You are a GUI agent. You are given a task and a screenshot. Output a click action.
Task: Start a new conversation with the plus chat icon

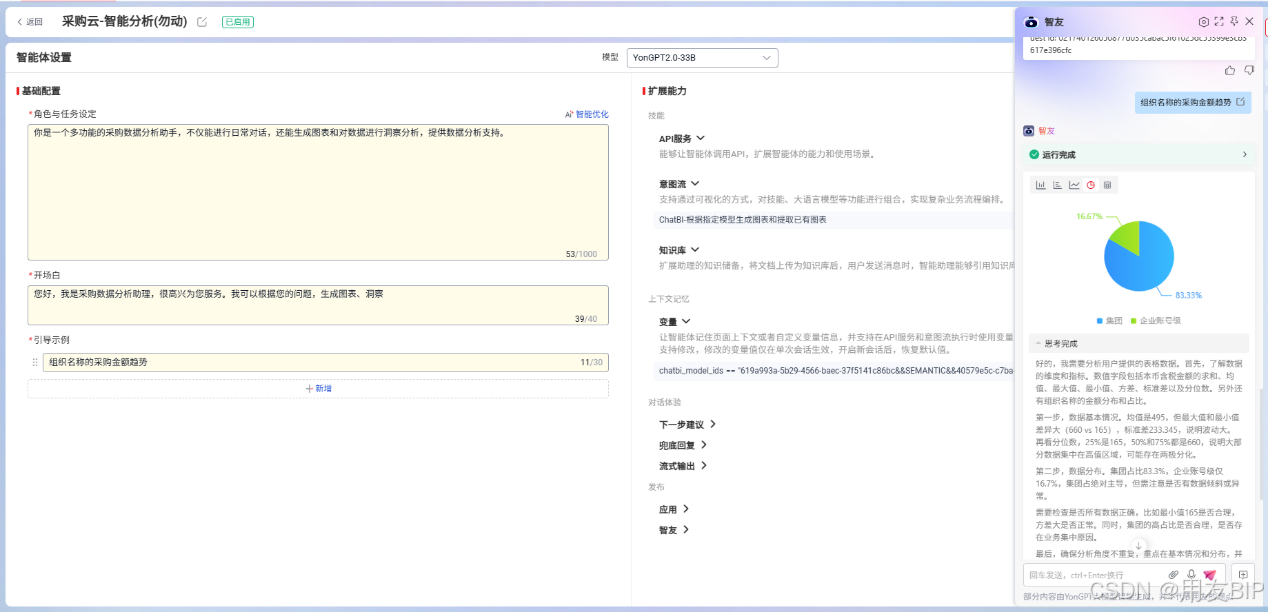click(x=1243, y=575)
